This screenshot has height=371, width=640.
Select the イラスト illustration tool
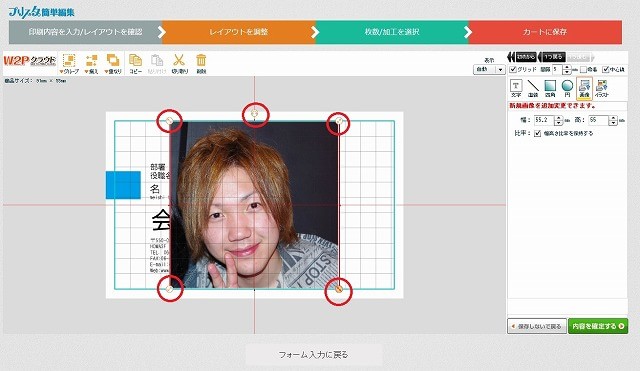click(x=602, y=89)
